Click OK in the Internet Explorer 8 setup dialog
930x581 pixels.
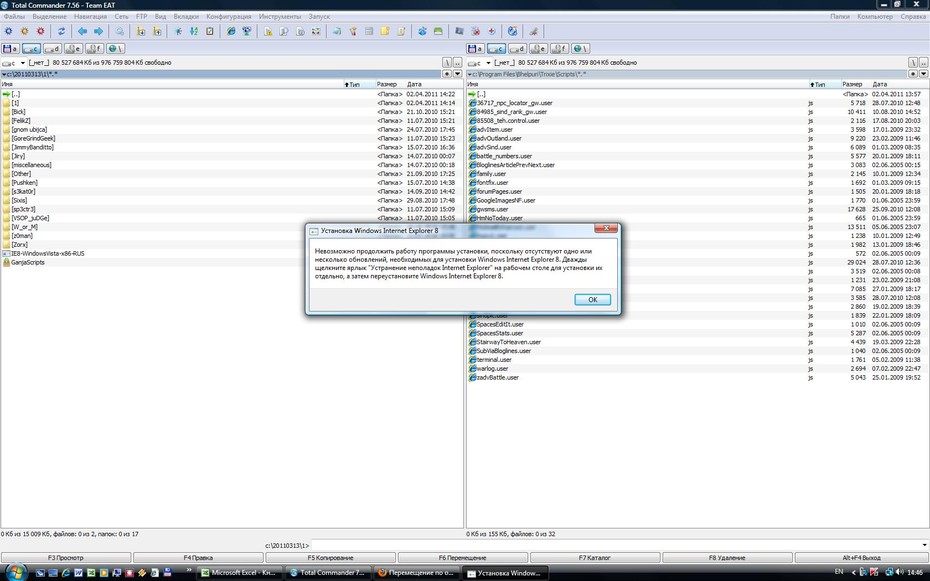point(593,299)
